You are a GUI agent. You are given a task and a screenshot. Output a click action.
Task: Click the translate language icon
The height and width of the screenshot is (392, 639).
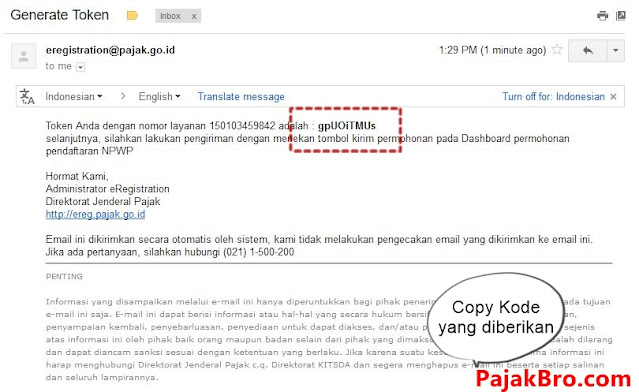point(27,97)
